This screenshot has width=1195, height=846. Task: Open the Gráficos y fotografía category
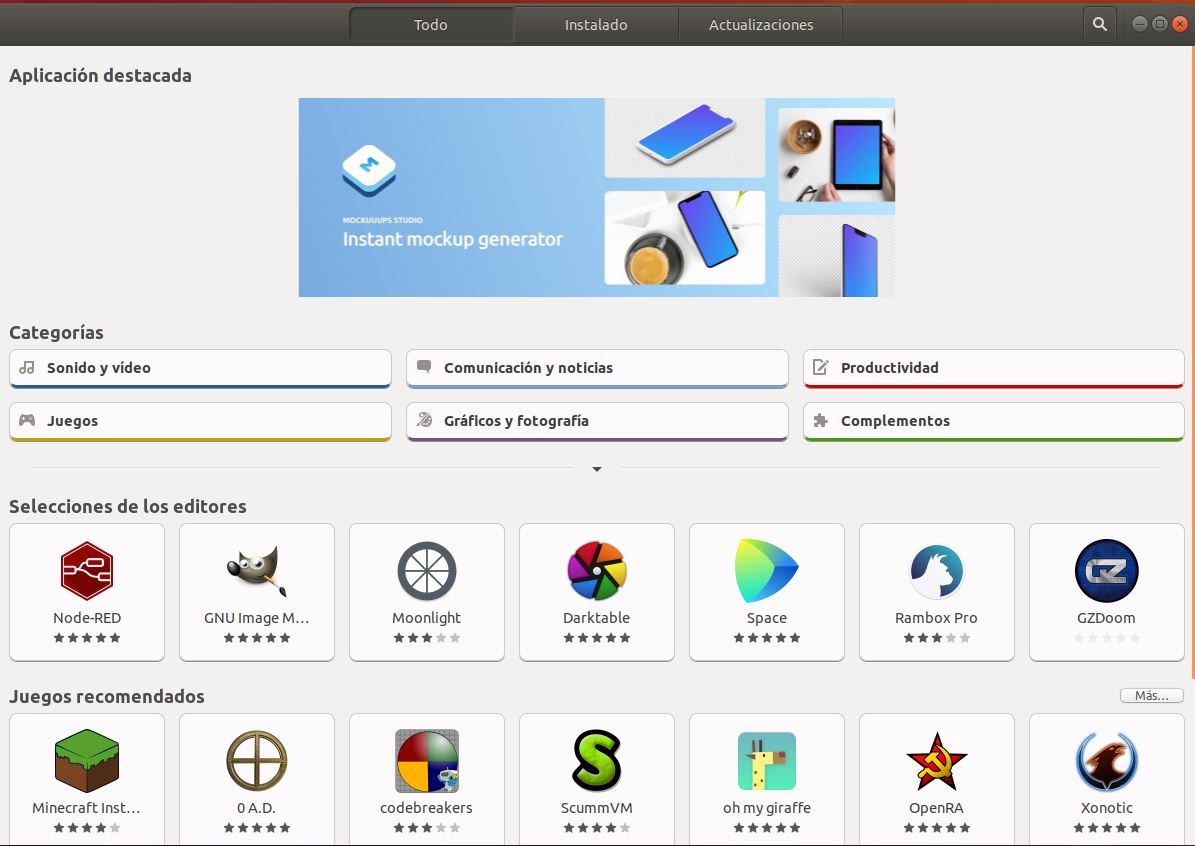[x=598, y=421]
